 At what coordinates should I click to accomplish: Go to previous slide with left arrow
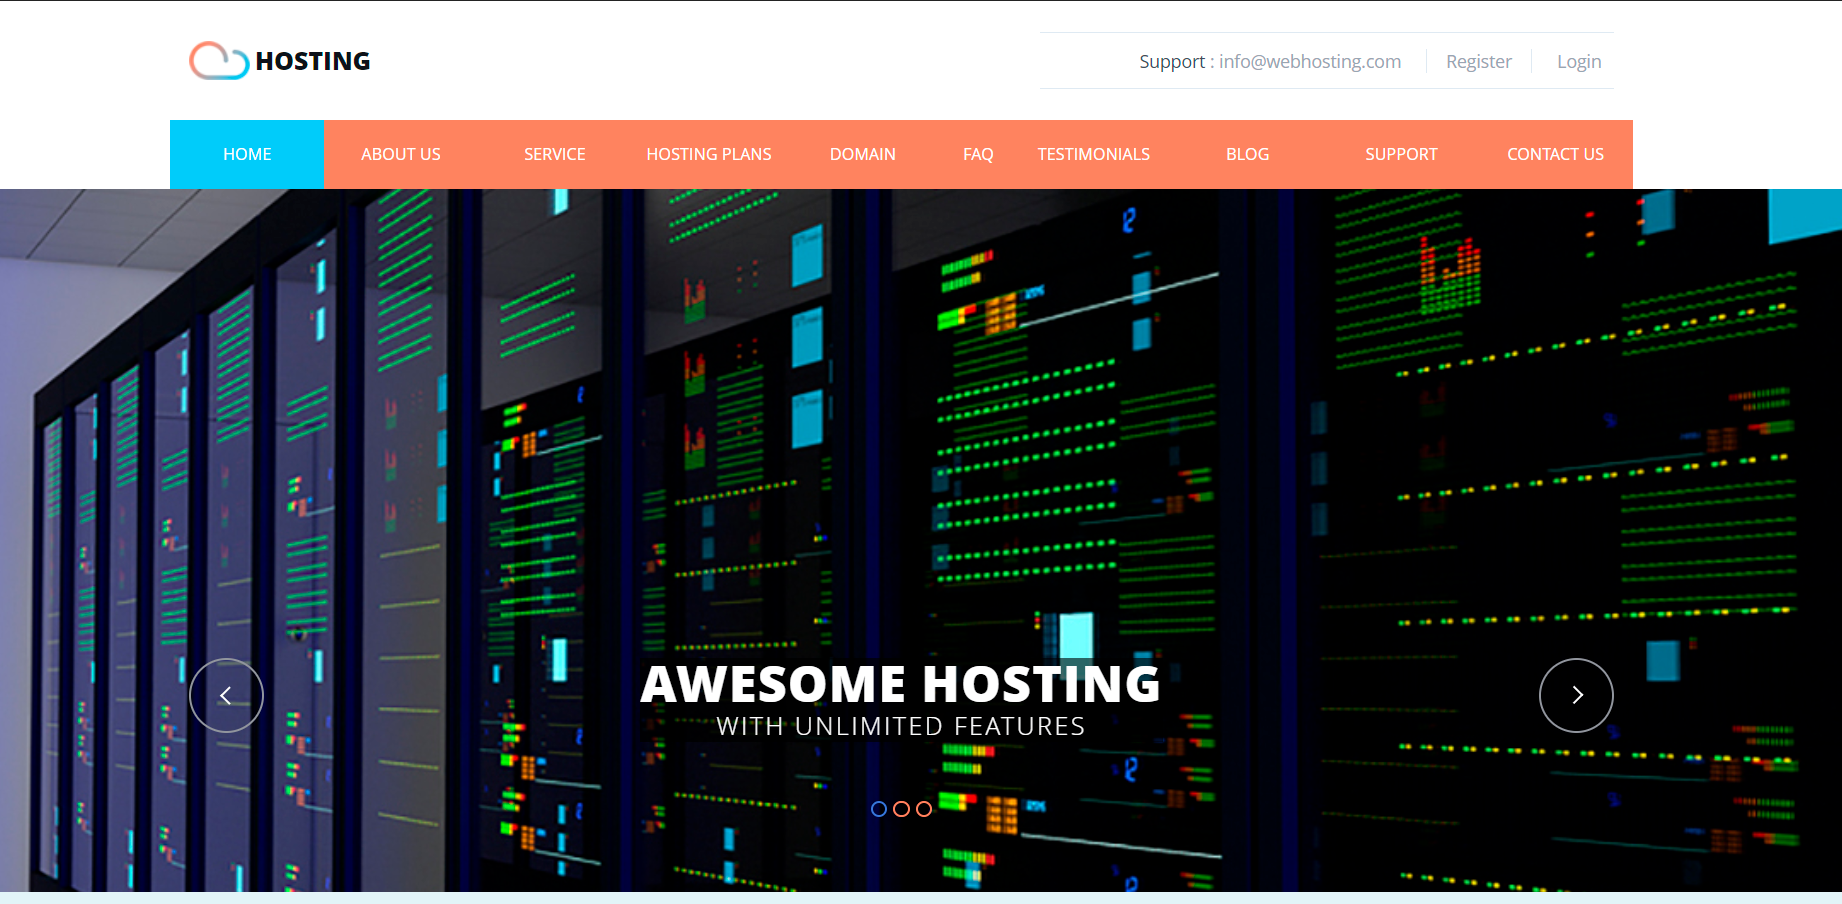226,695
